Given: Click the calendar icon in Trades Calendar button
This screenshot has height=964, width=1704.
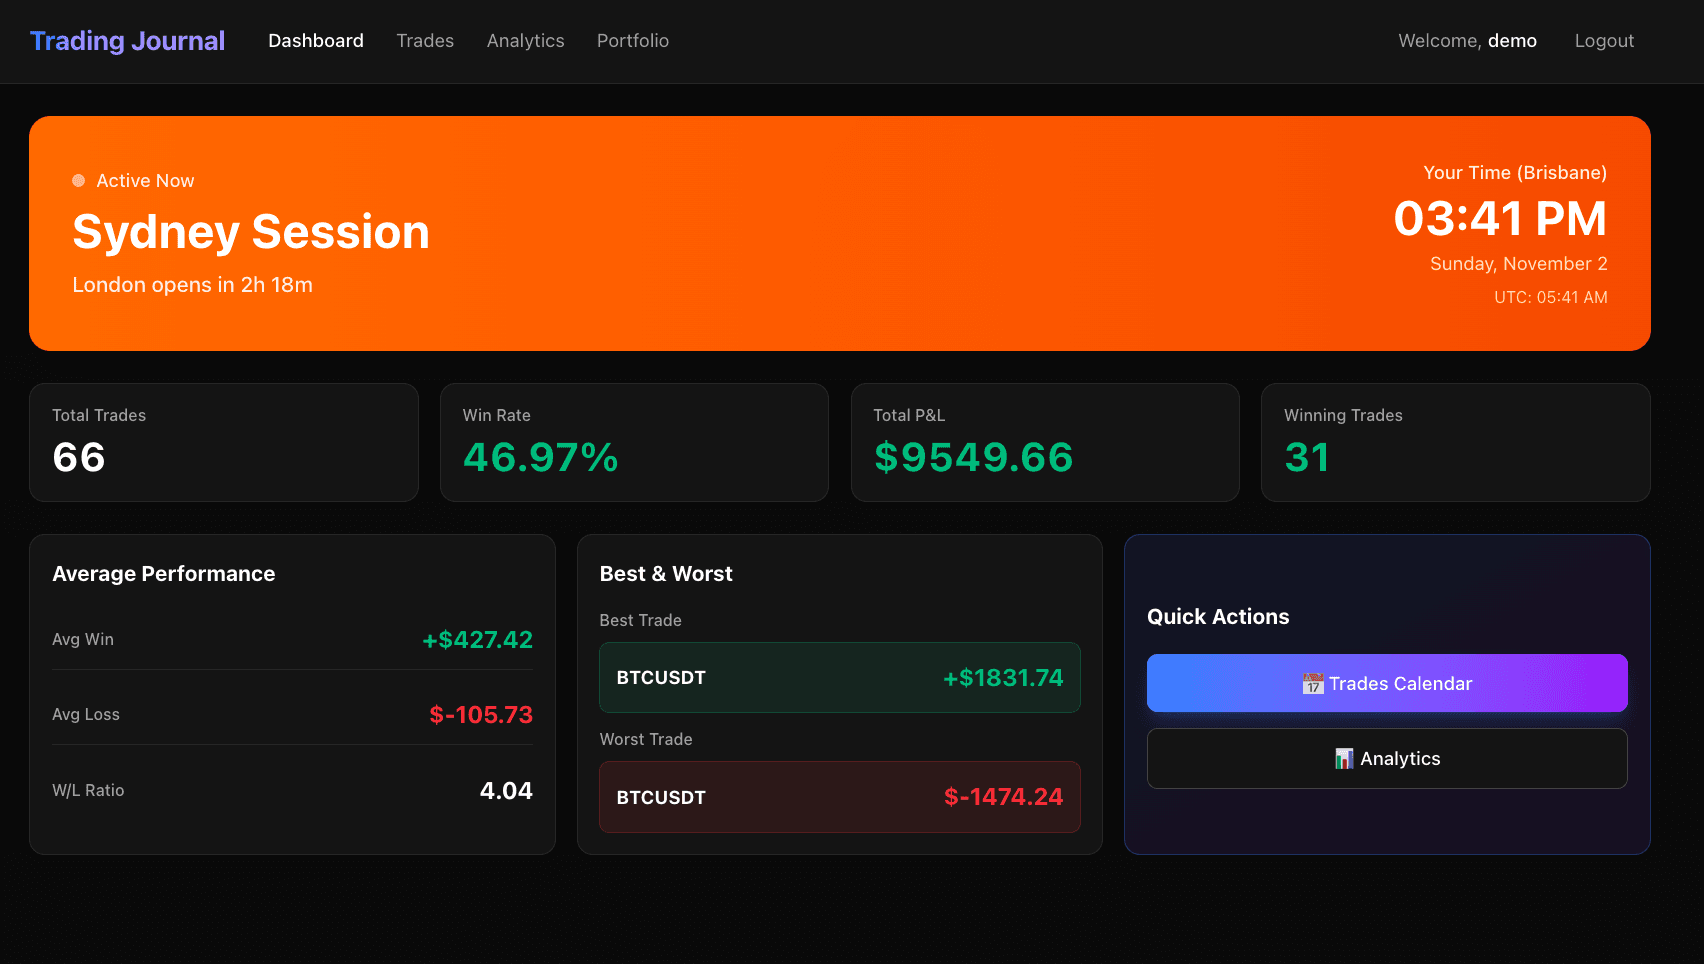Looking at the screenshot, I should click(x=1313, y=683).
